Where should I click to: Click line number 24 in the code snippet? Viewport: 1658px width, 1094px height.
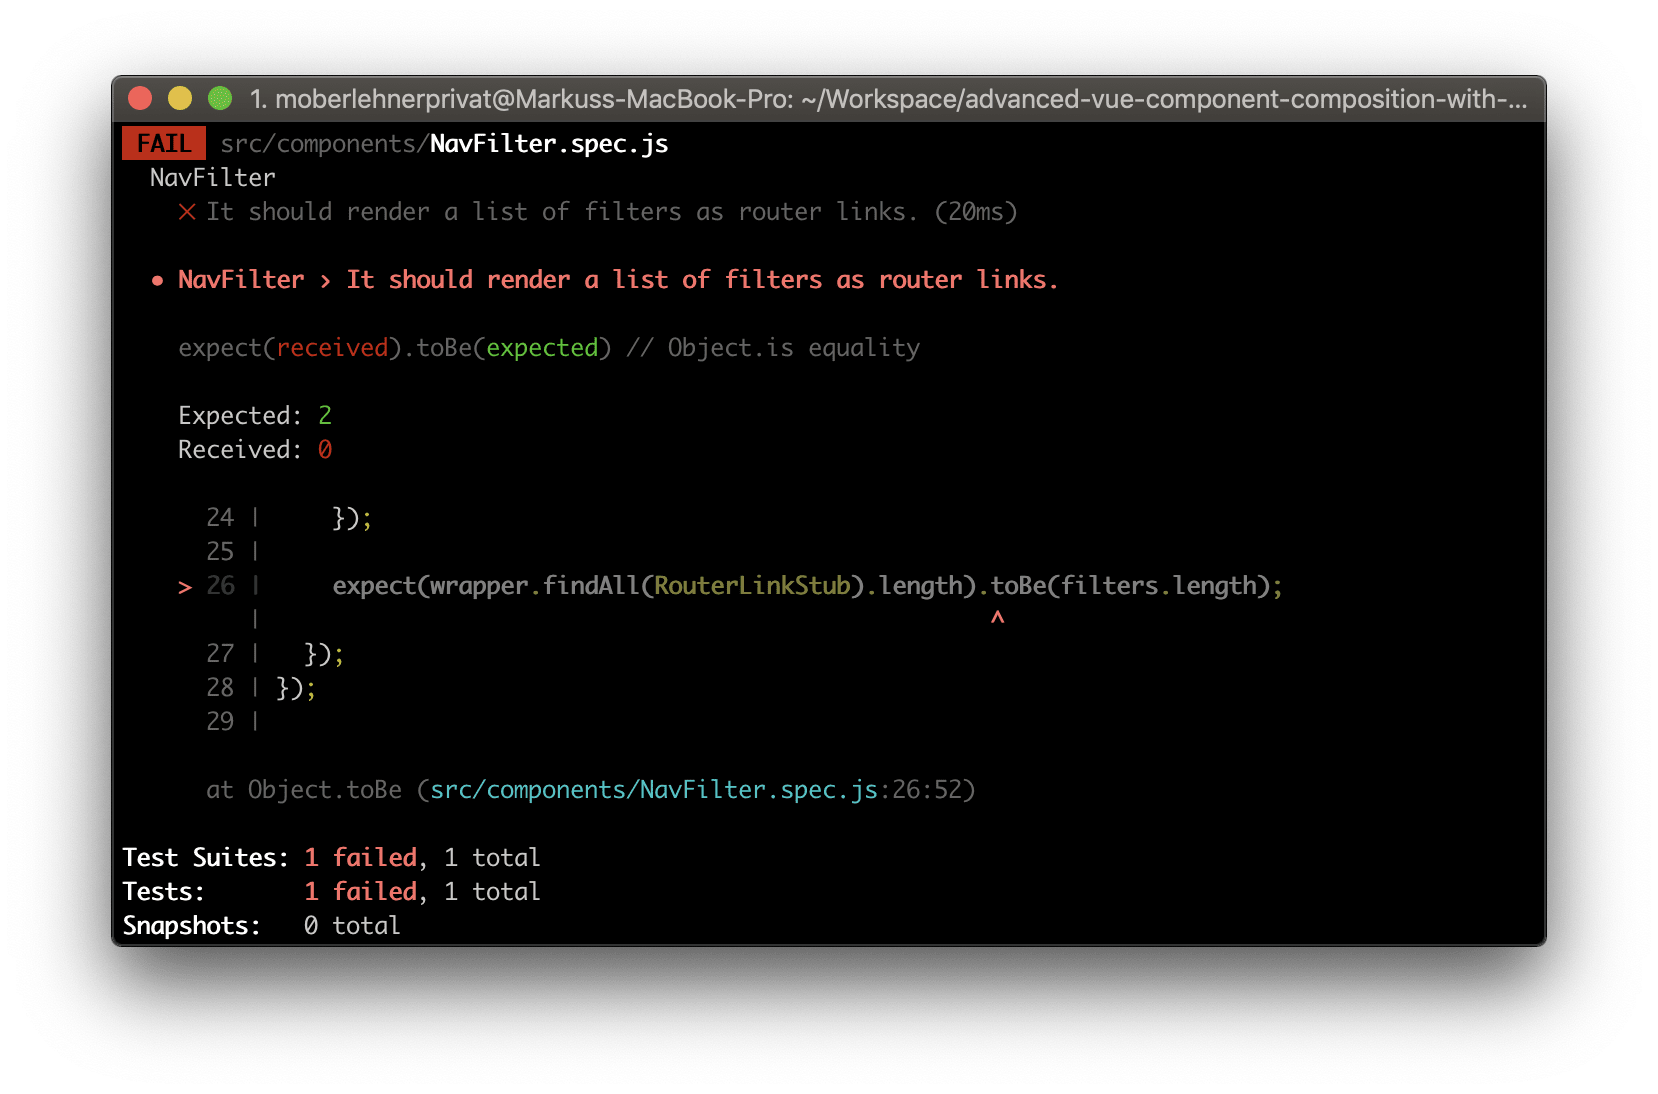220,518
